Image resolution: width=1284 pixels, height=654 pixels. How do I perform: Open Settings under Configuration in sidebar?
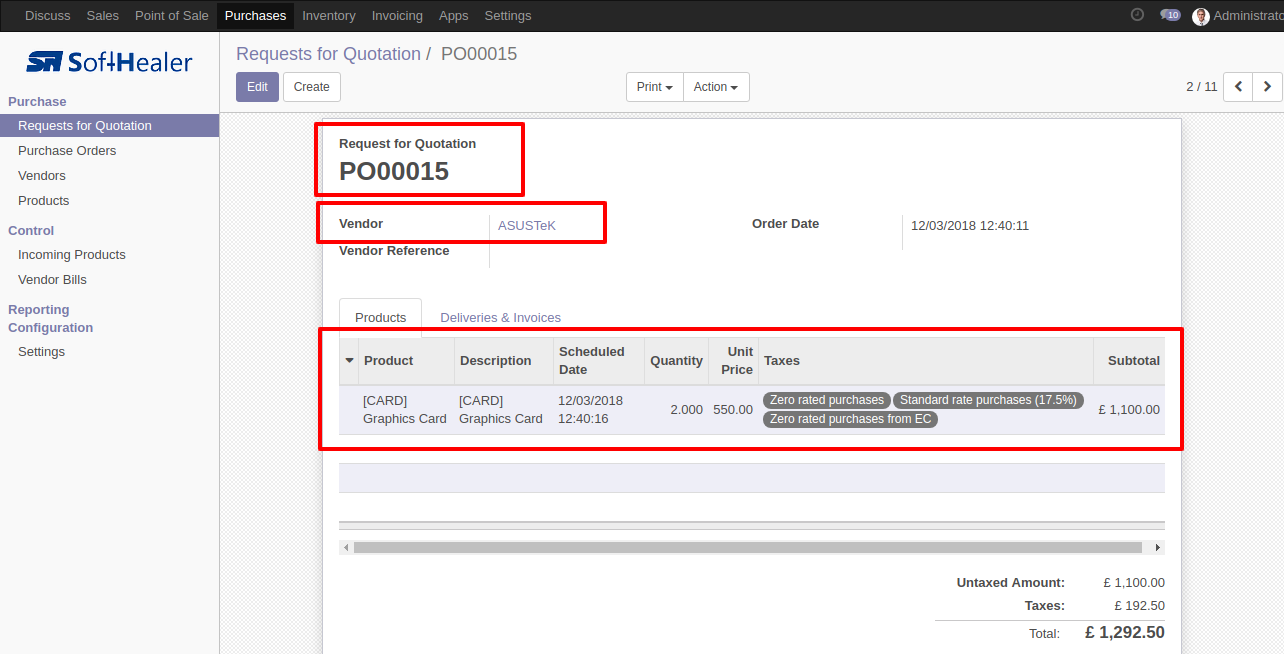[x=41, y=351]
